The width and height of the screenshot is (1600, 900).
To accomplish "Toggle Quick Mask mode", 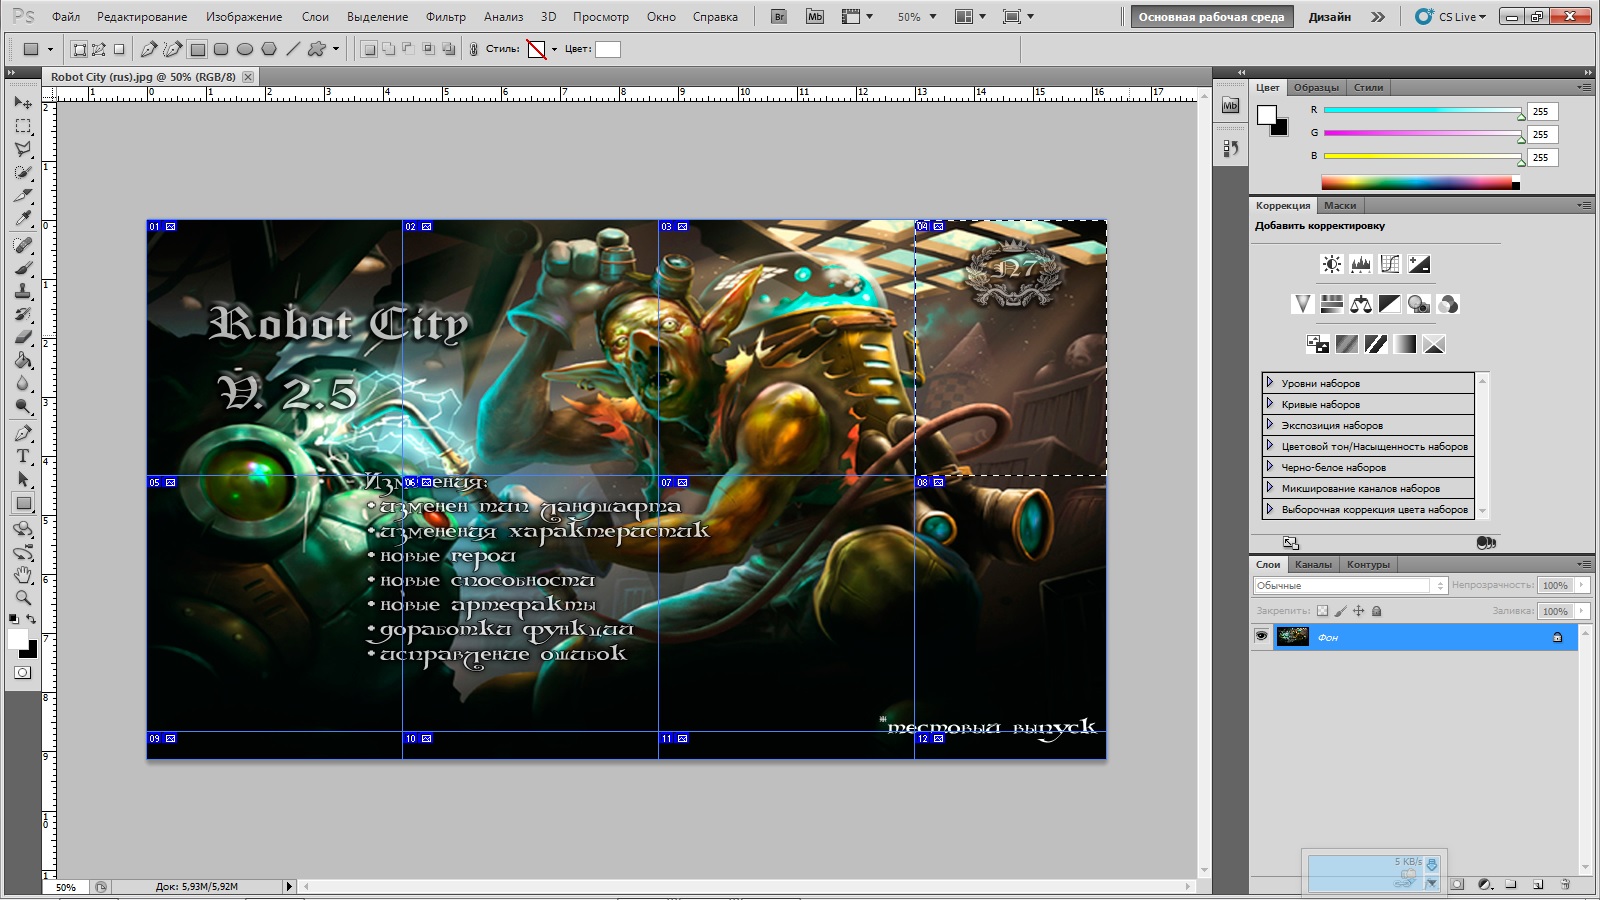I will (x=22, y=673).
